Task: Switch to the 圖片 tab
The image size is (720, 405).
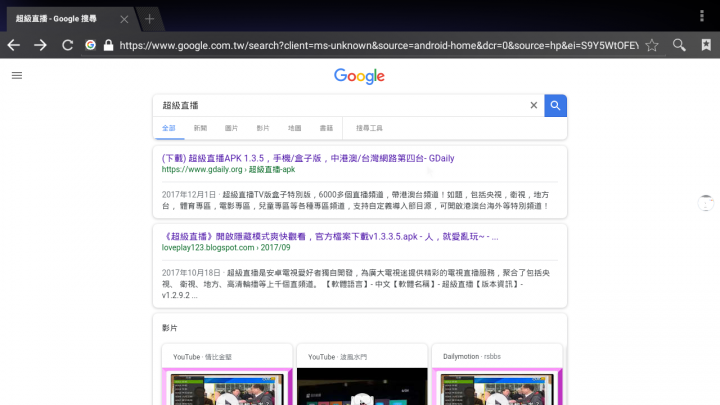Action: coord(231,128)
